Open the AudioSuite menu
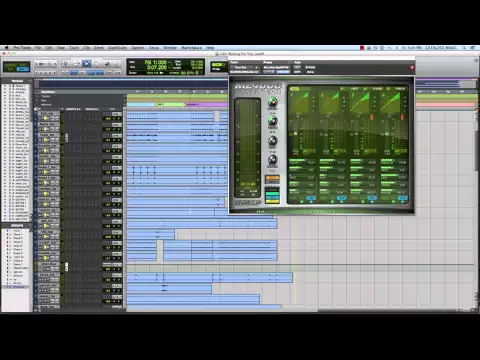This screenshot has width=480, height=360. 117,48
